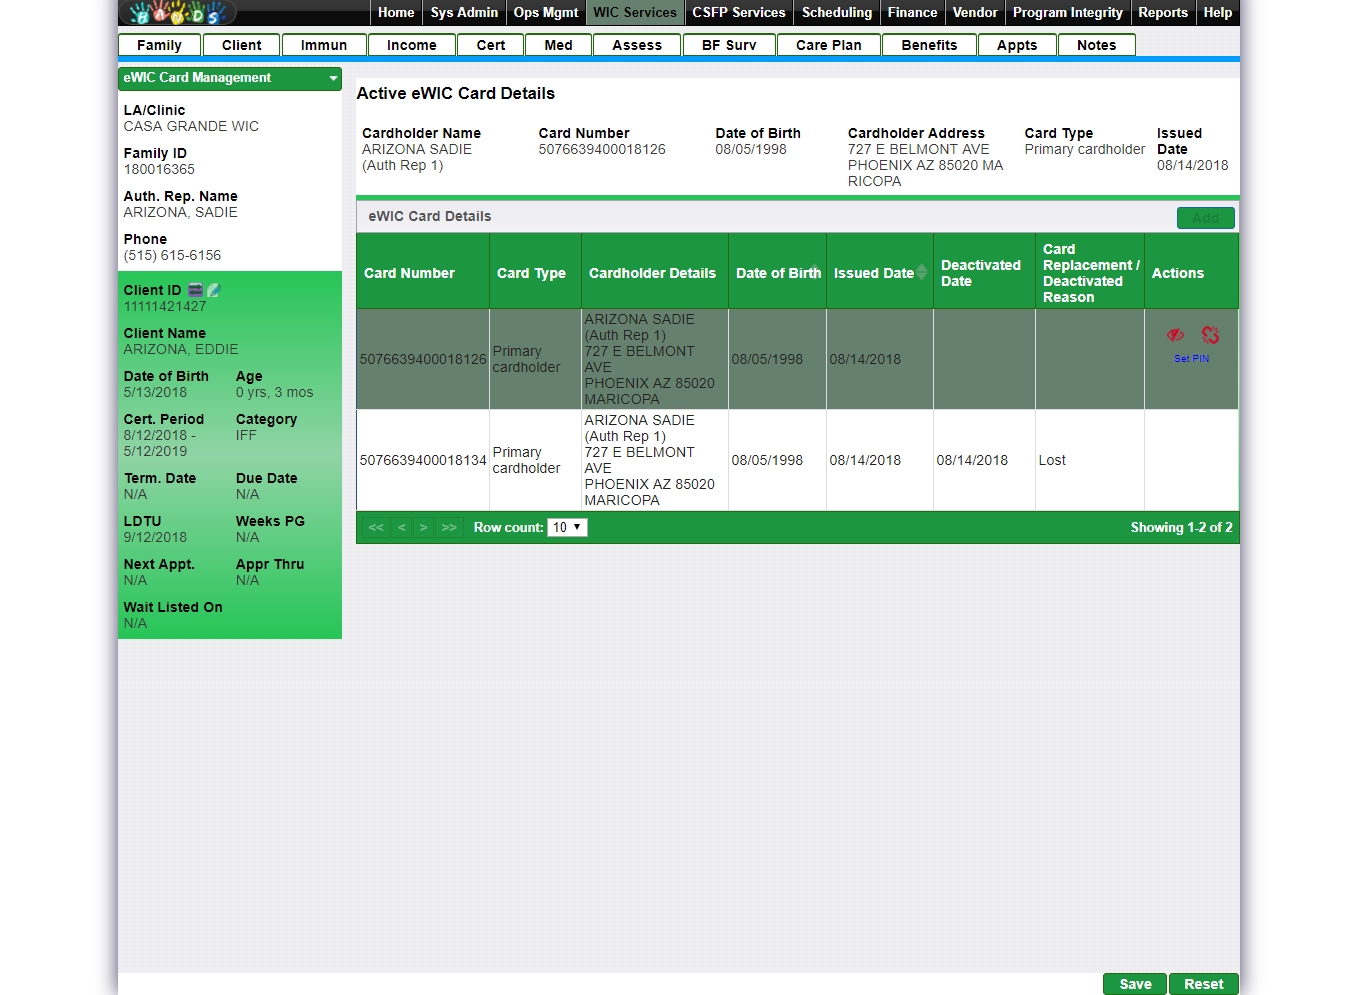Screen dimensions: 1356x995
Task: Go to the next page of results
Action: point(424,527)
